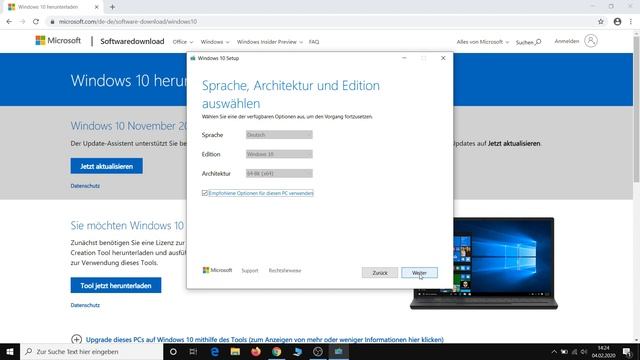
Task: Close the Windows 10 Setup dialog
Action: 443,58
